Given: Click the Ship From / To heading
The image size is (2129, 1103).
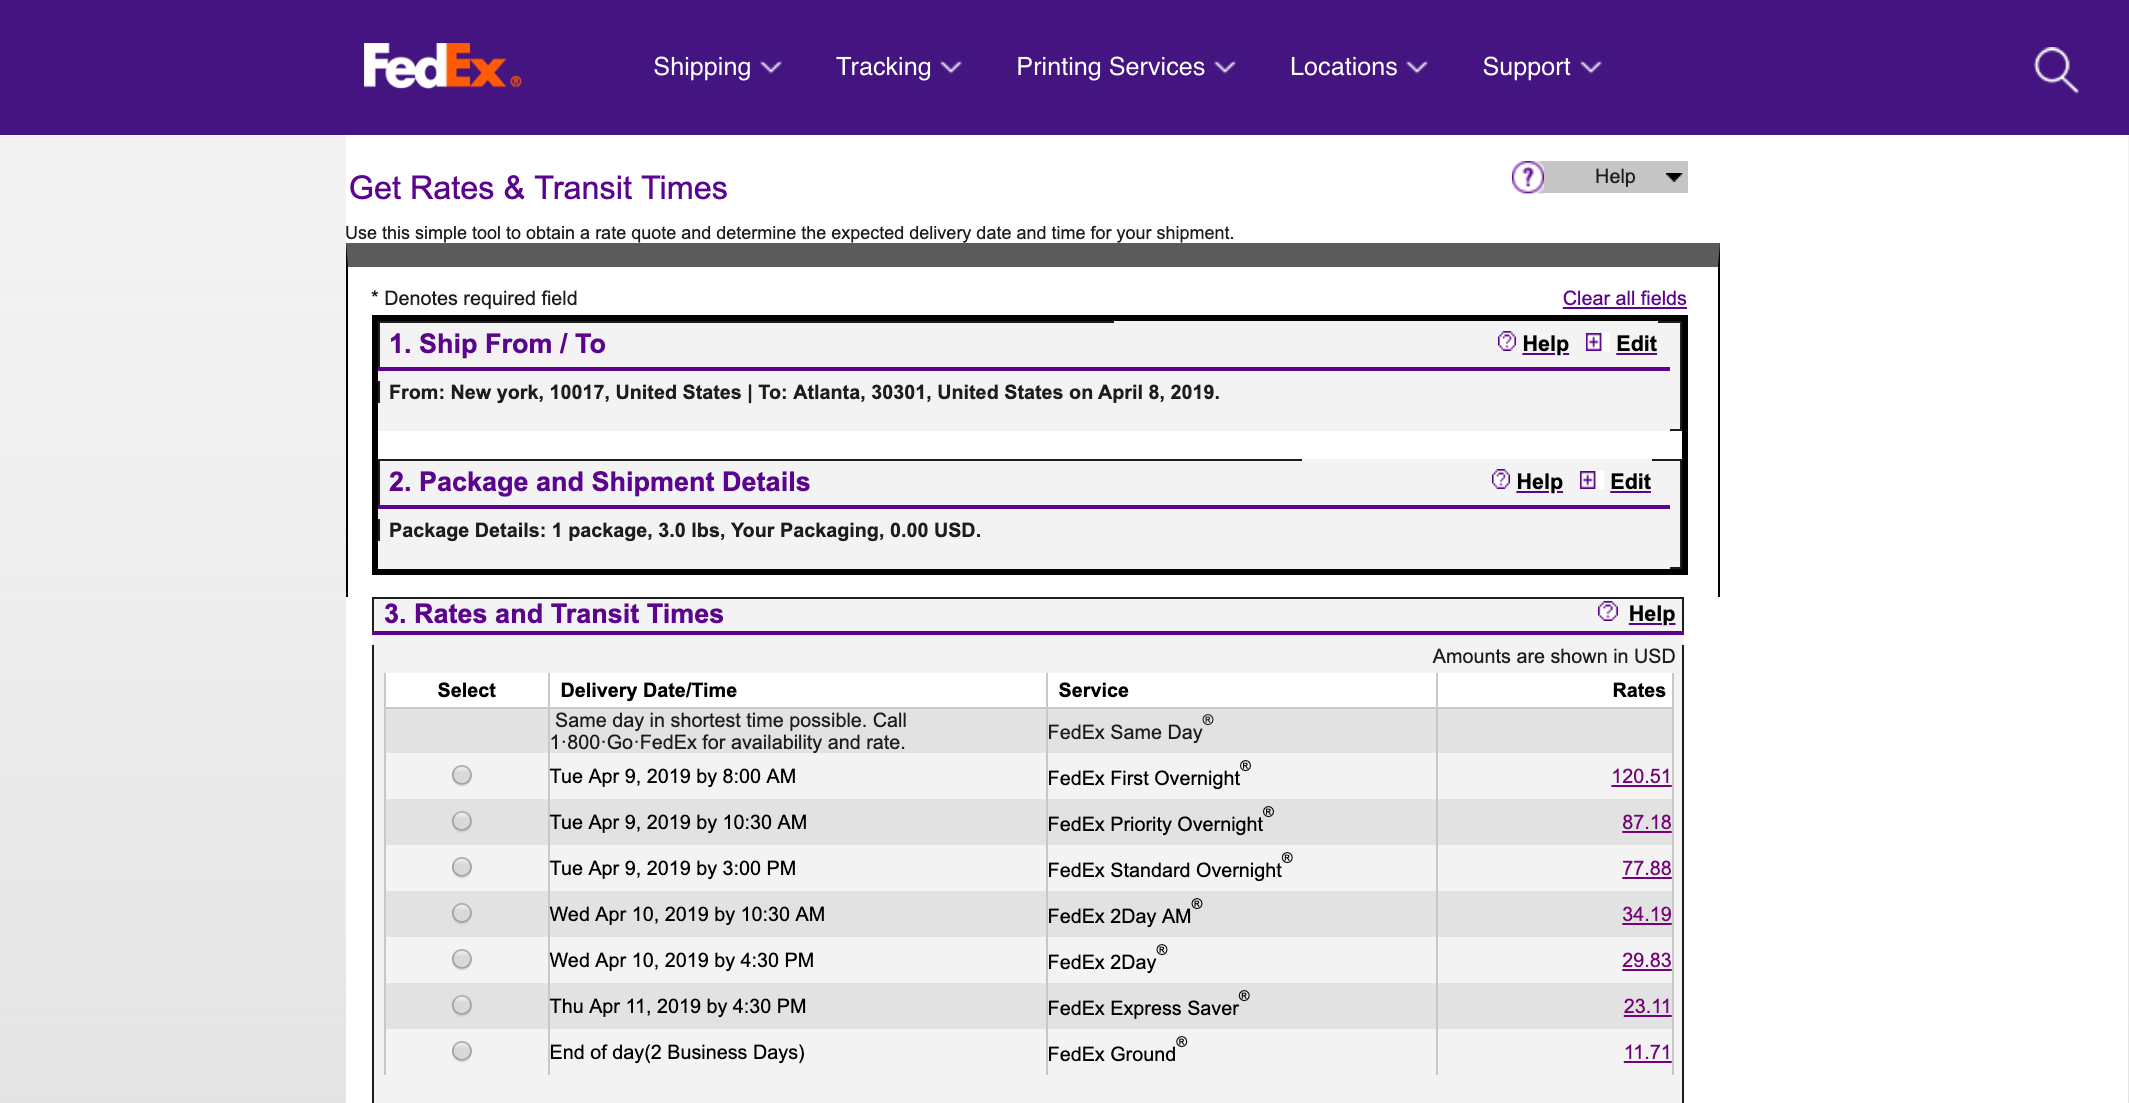Looking at the screenshot, I should (497, 344).
